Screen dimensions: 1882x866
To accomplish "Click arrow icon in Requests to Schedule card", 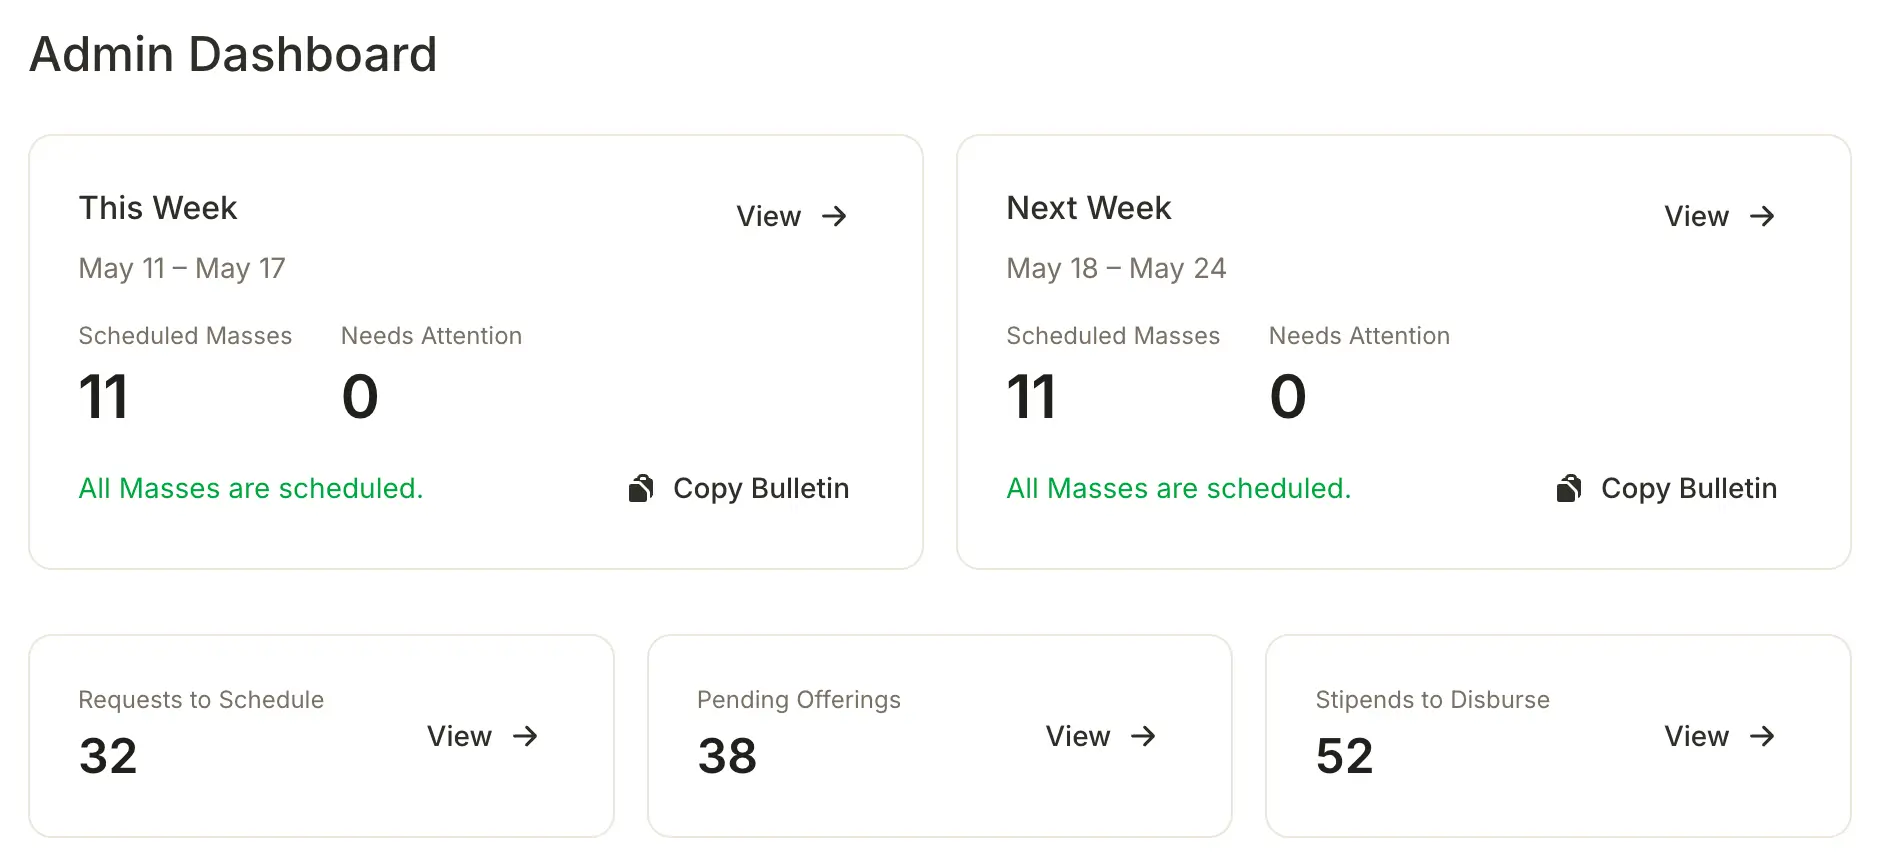I will click(525, 736).
